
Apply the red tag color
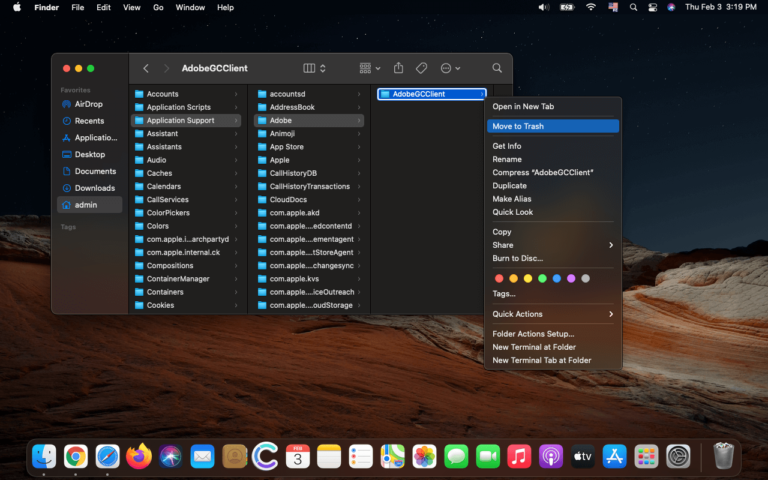(x=499, y=278)
